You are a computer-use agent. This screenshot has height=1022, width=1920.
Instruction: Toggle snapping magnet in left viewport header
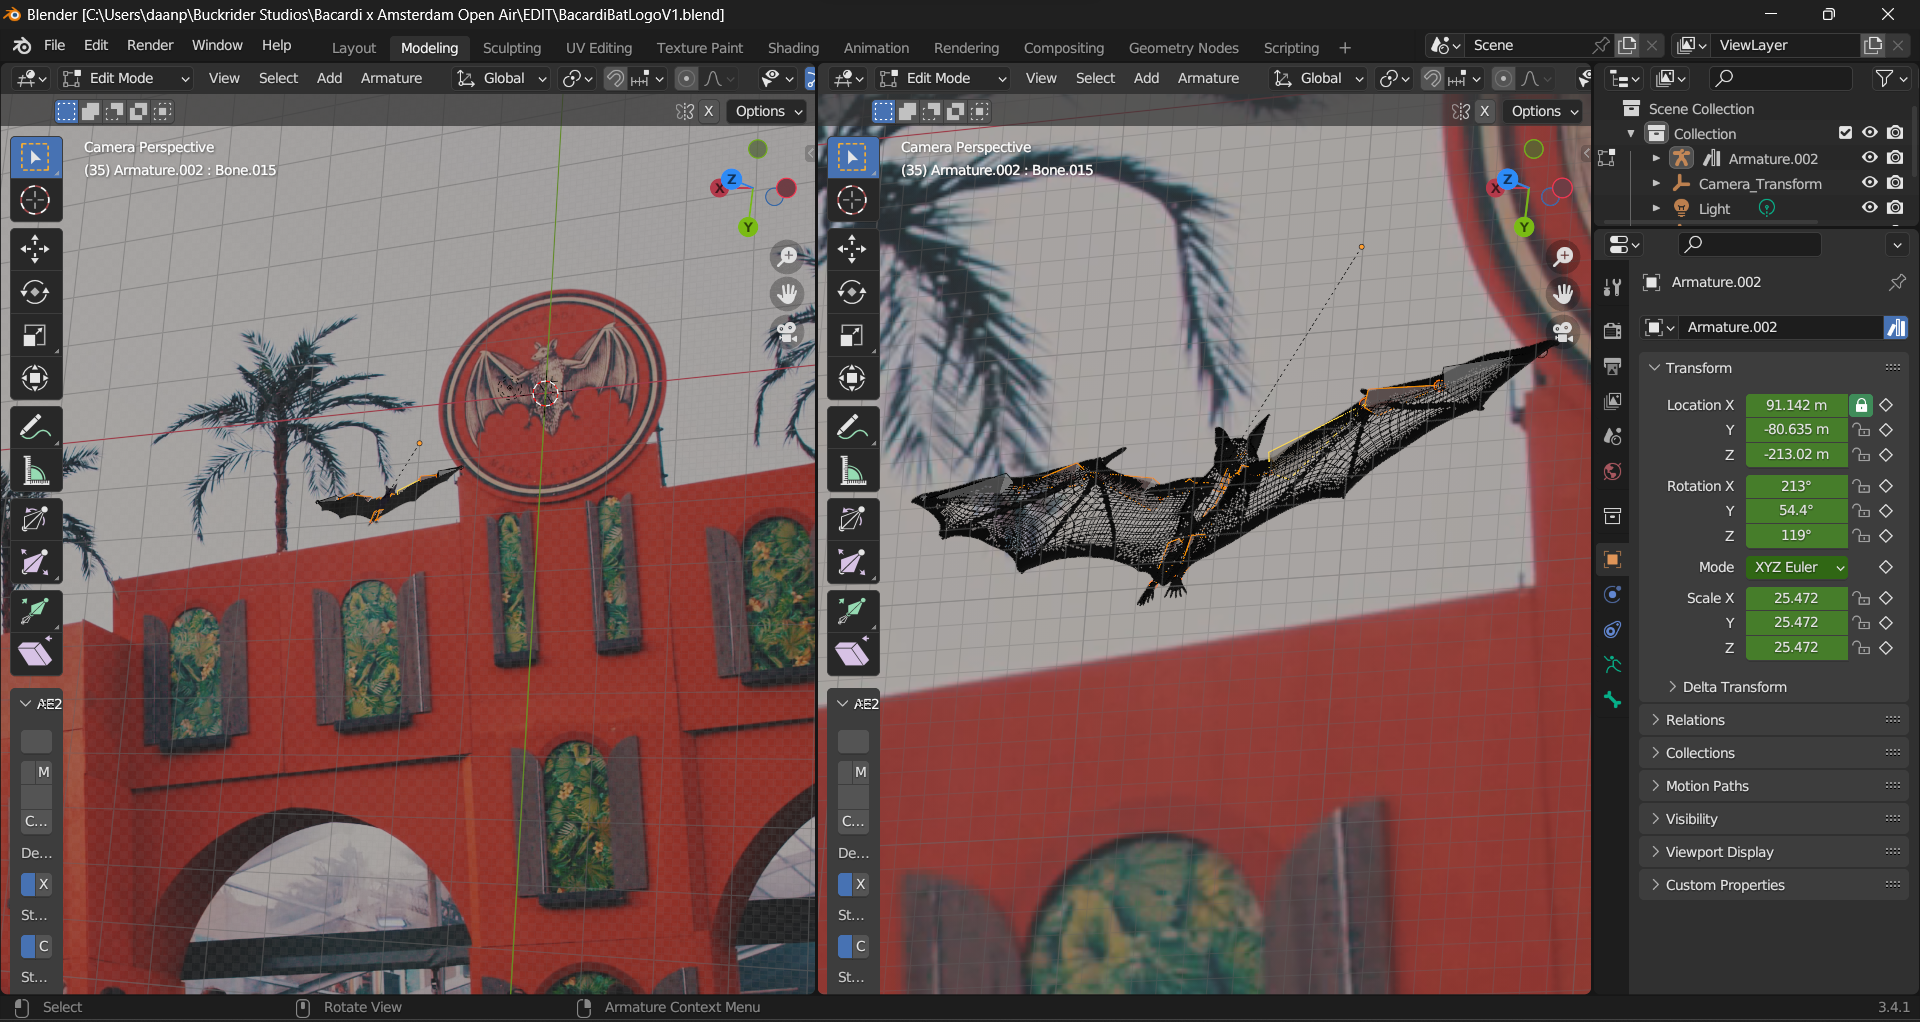tap(616, 78)
